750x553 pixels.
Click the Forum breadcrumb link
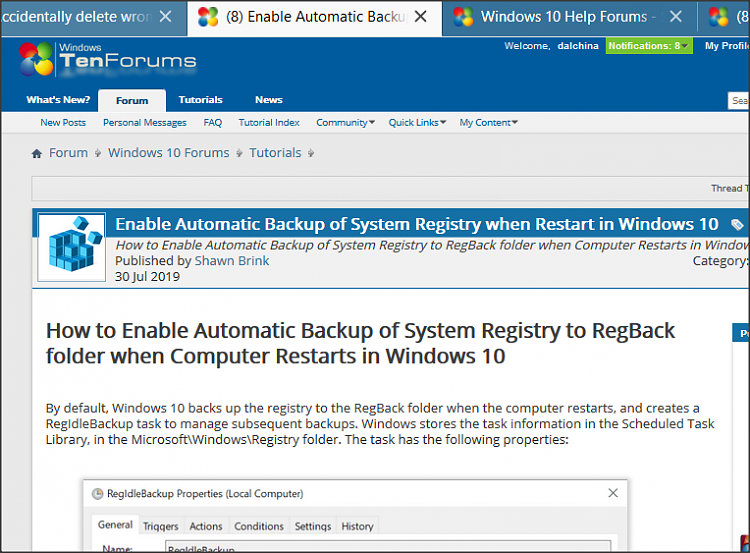[68, 153]
